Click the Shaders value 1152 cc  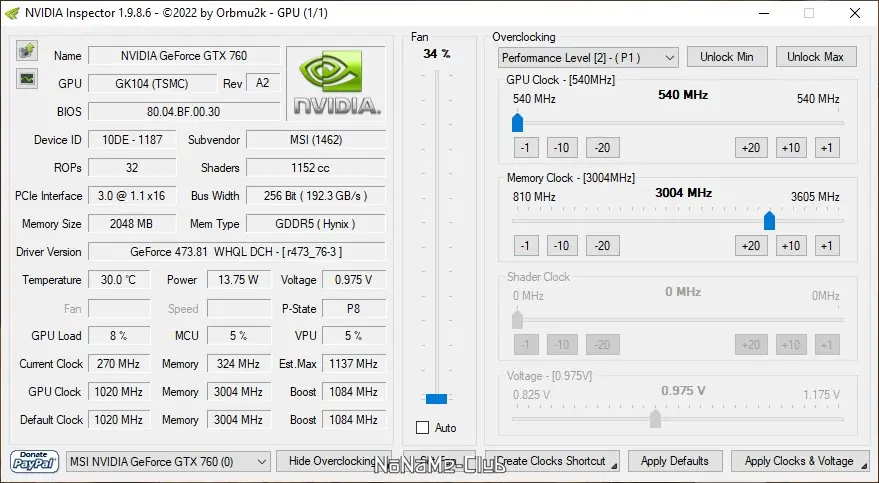point(316,168)
